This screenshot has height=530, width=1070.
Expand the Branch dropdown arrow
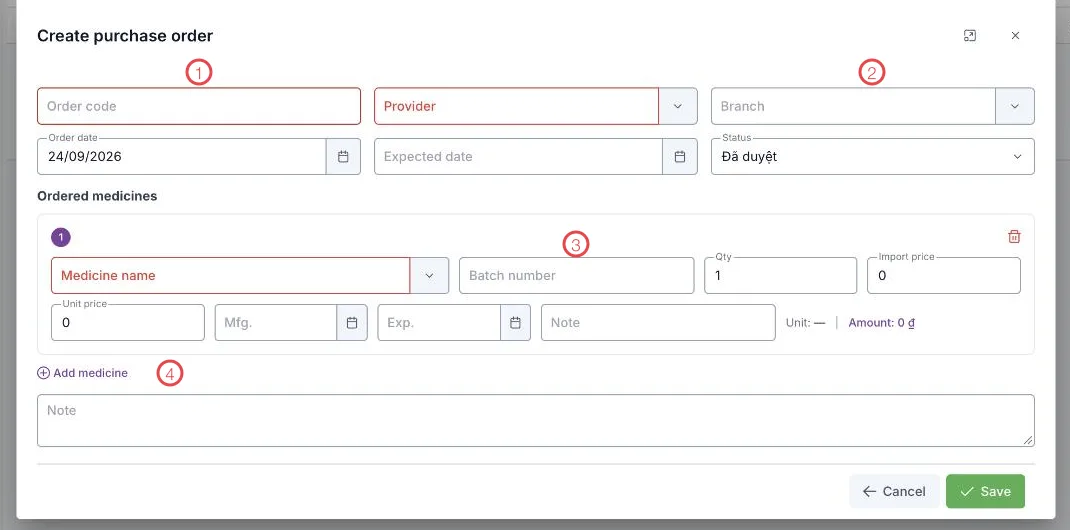point(1015,106)
